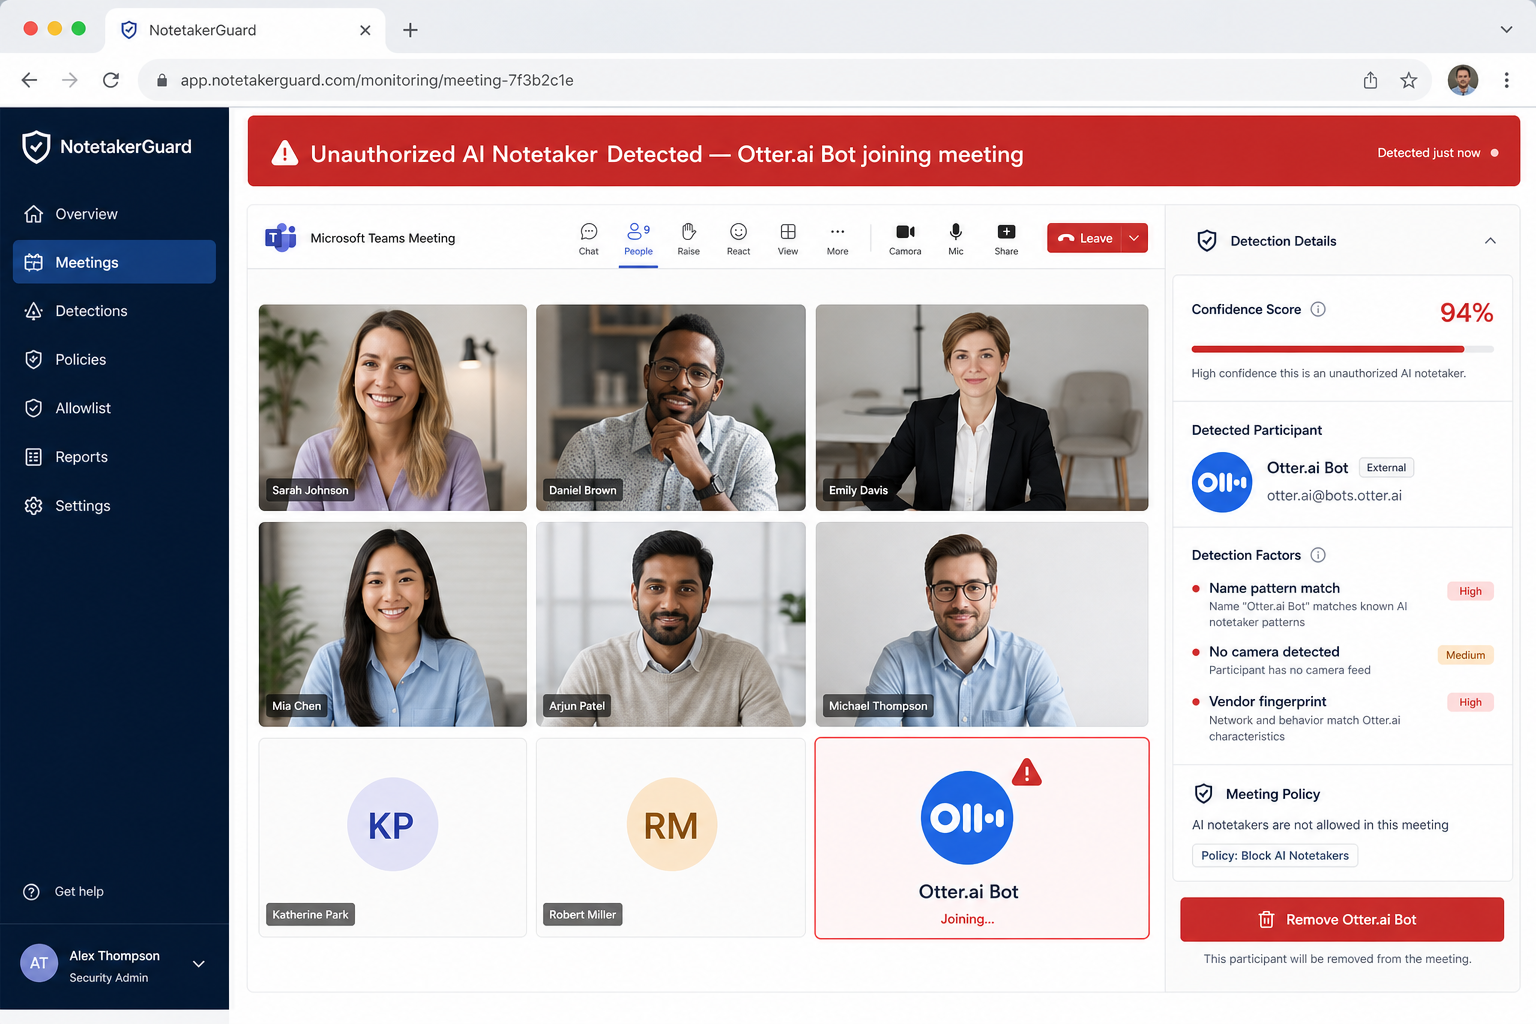Select the Otter.ai Bot joining tile
This screenshot has width=1536, height=1024.
(982, 838)
